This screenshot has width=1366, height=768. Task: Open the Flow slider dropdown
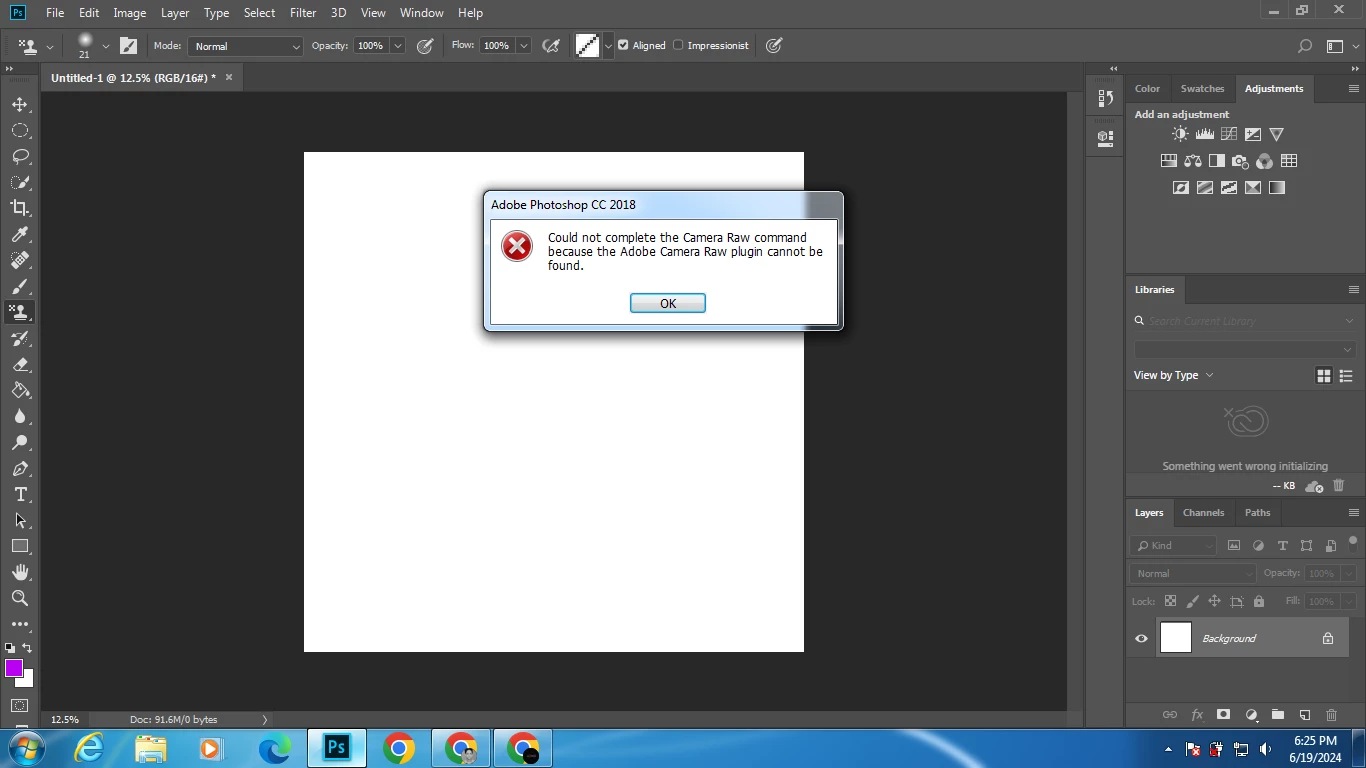[x=523, y=46]
